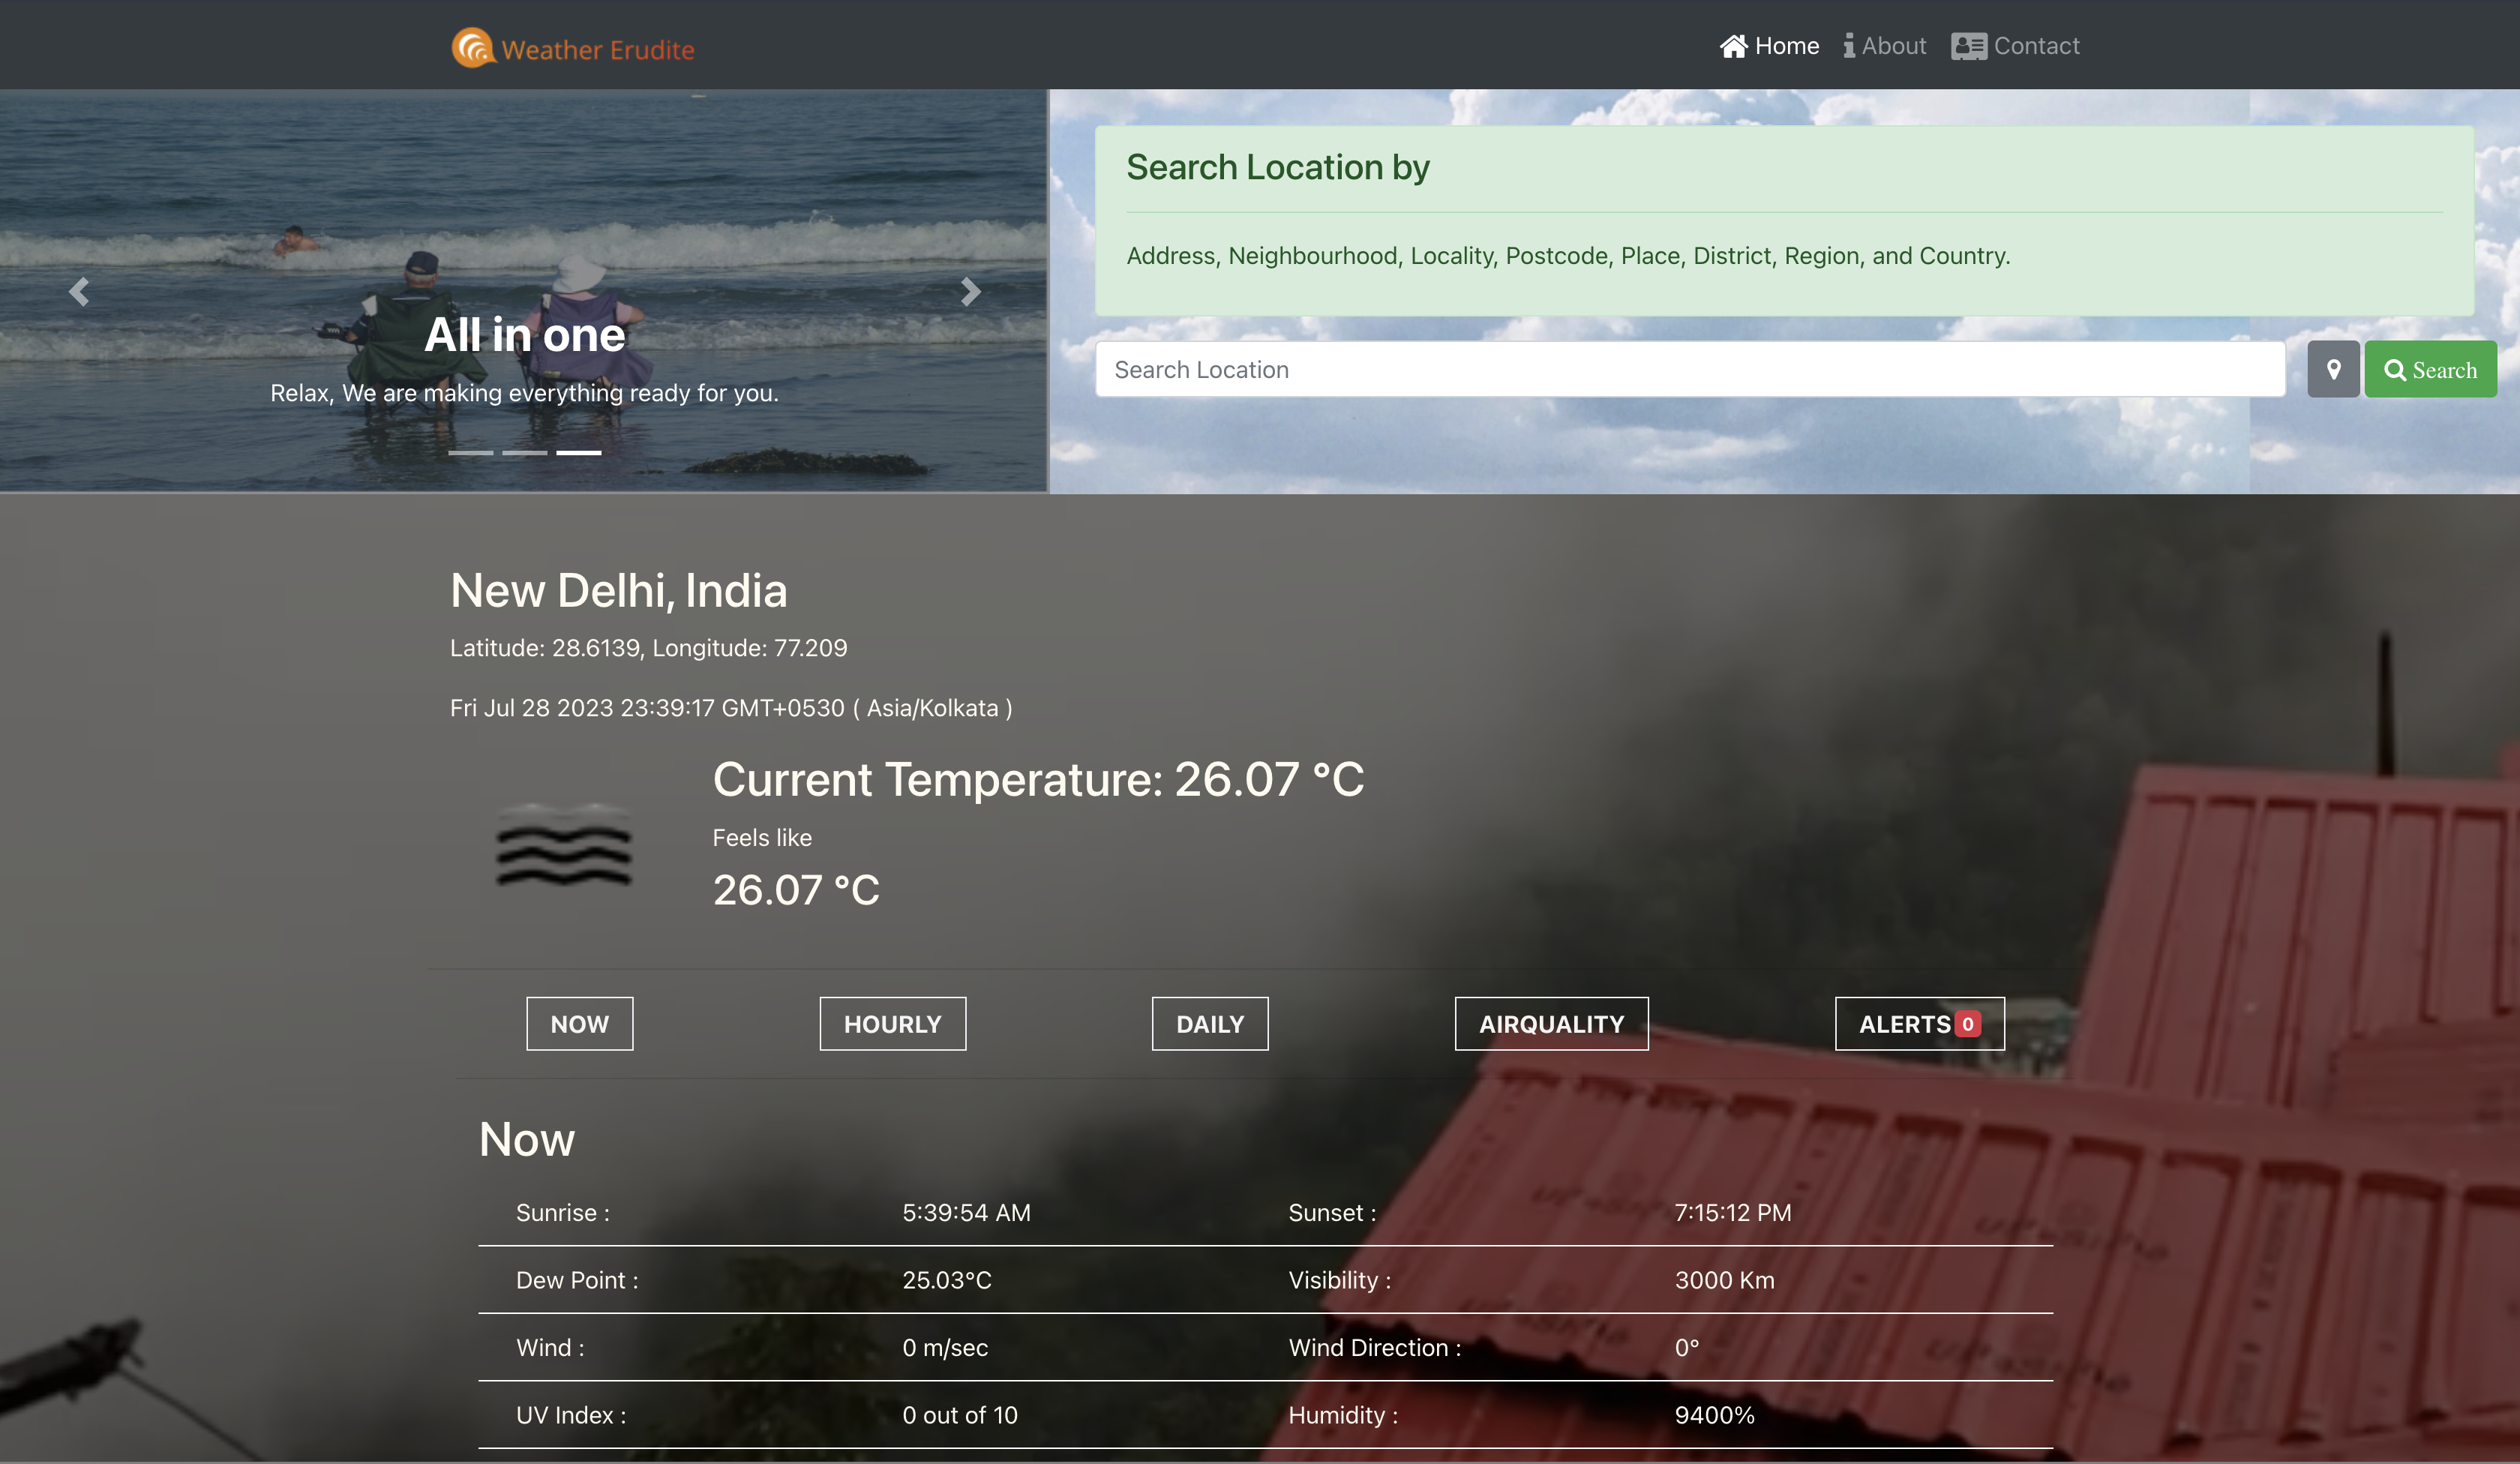Select second carousel indicator bar

(525, 453)
